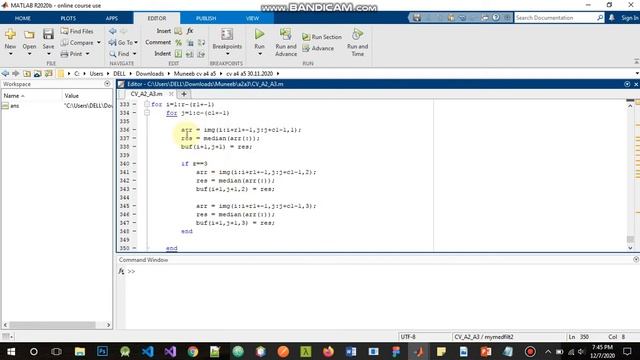The image size is (640, 360).
Task: Open the Workspace panel actions menu
Action: pos(107,84)
